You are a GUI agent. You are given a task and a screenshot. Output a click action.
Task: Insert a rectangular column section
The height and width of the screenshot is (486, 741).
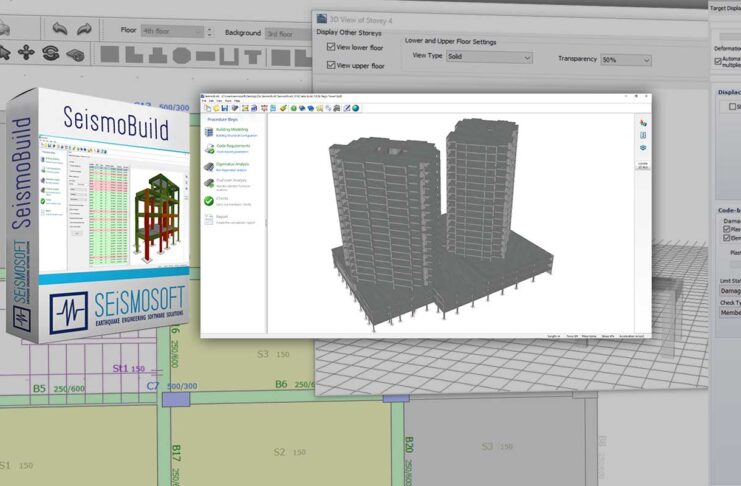click(110, 54)
